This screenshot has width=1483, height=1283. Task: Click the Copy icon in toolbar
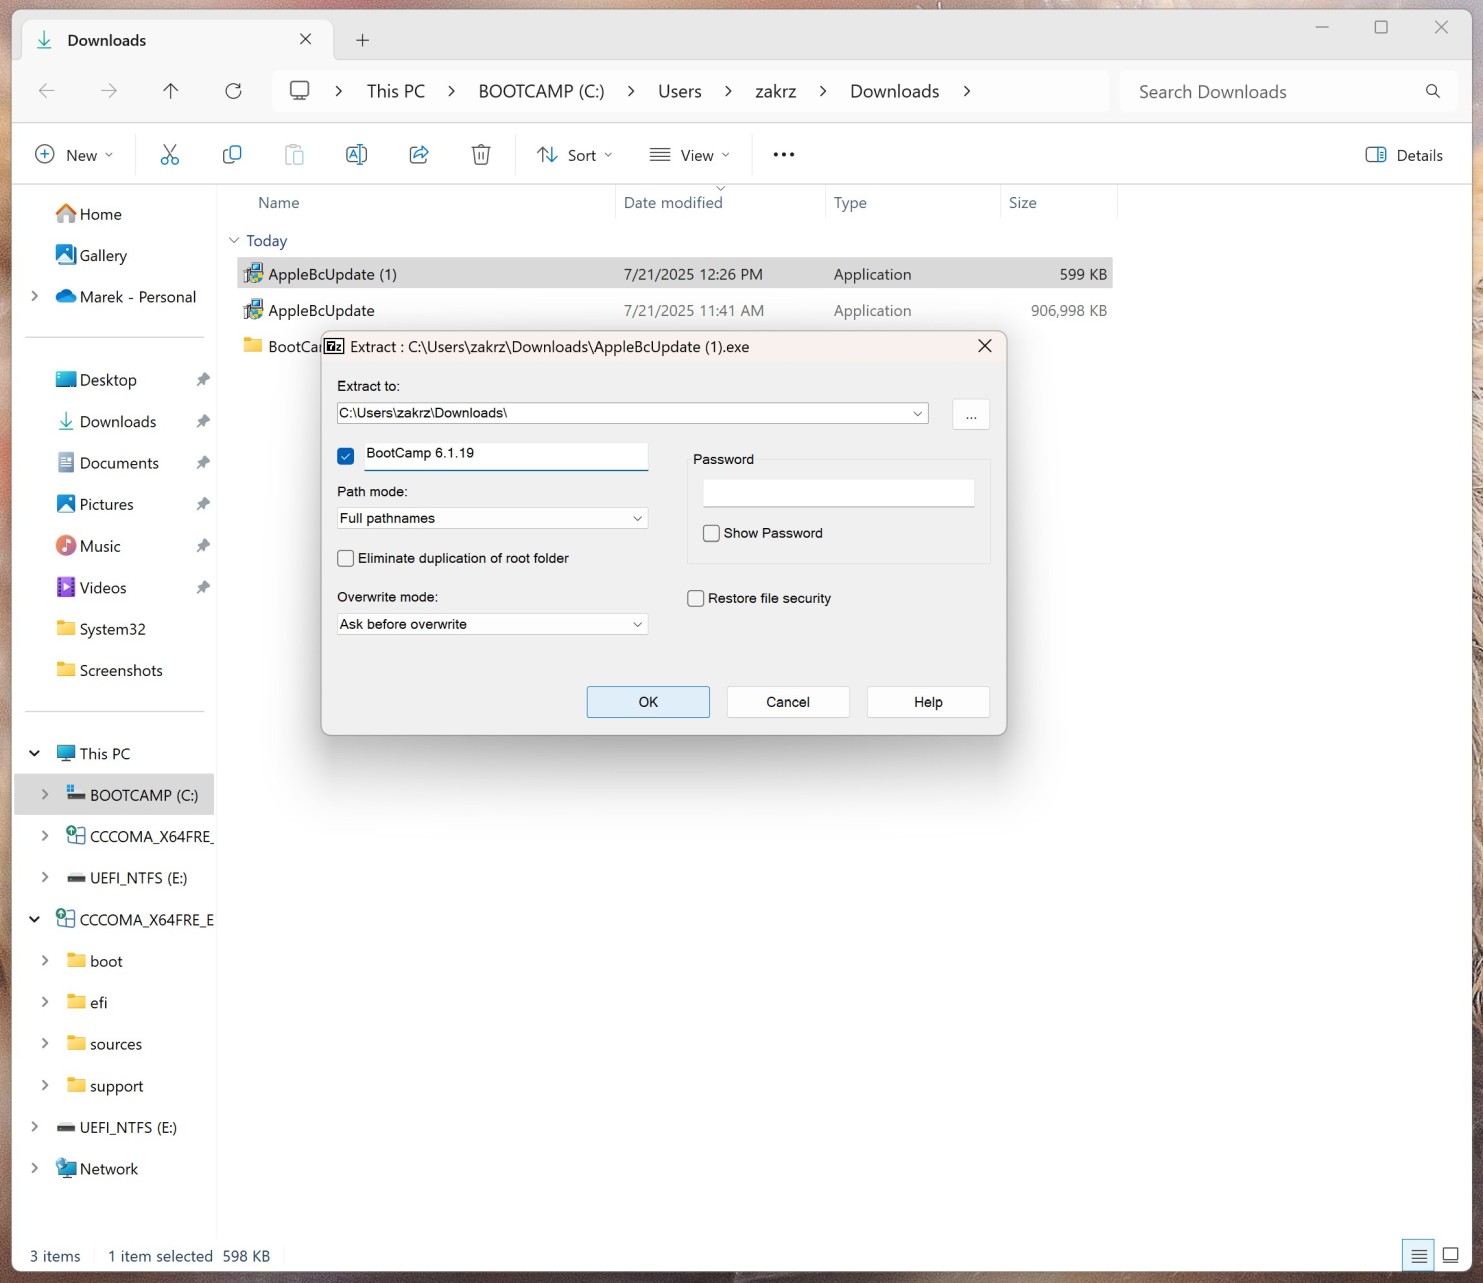coord(232,155)
